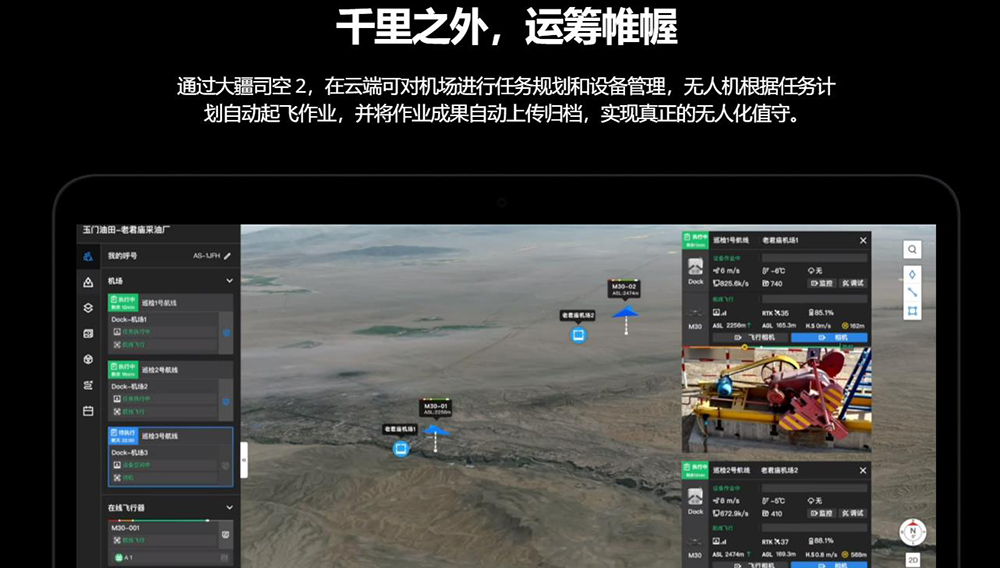The width and height of the screenshot is (1000, 568).
Task: Click the 老君庙机场2 dock marker on map
Action: tap(578, 335)
